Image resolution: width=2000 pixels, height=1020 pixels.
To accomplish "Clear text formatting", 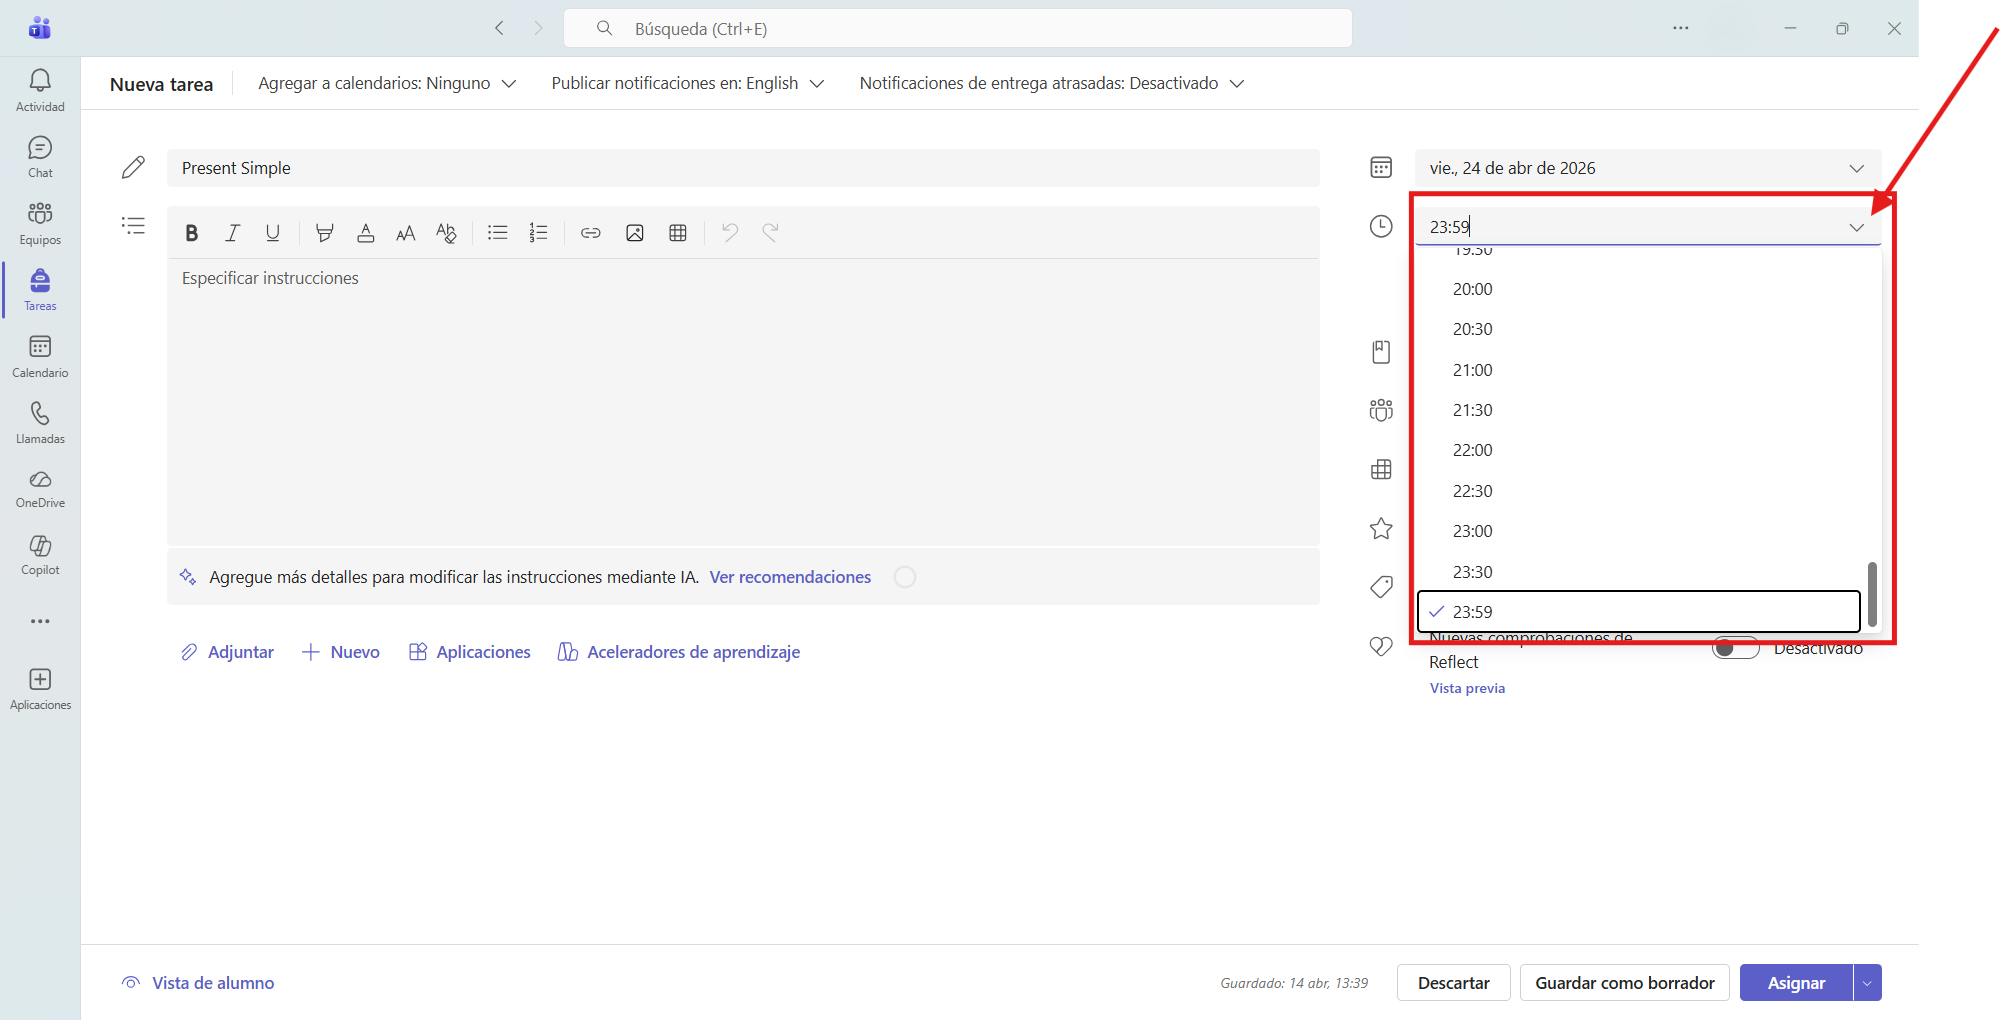I will point(446,233).
